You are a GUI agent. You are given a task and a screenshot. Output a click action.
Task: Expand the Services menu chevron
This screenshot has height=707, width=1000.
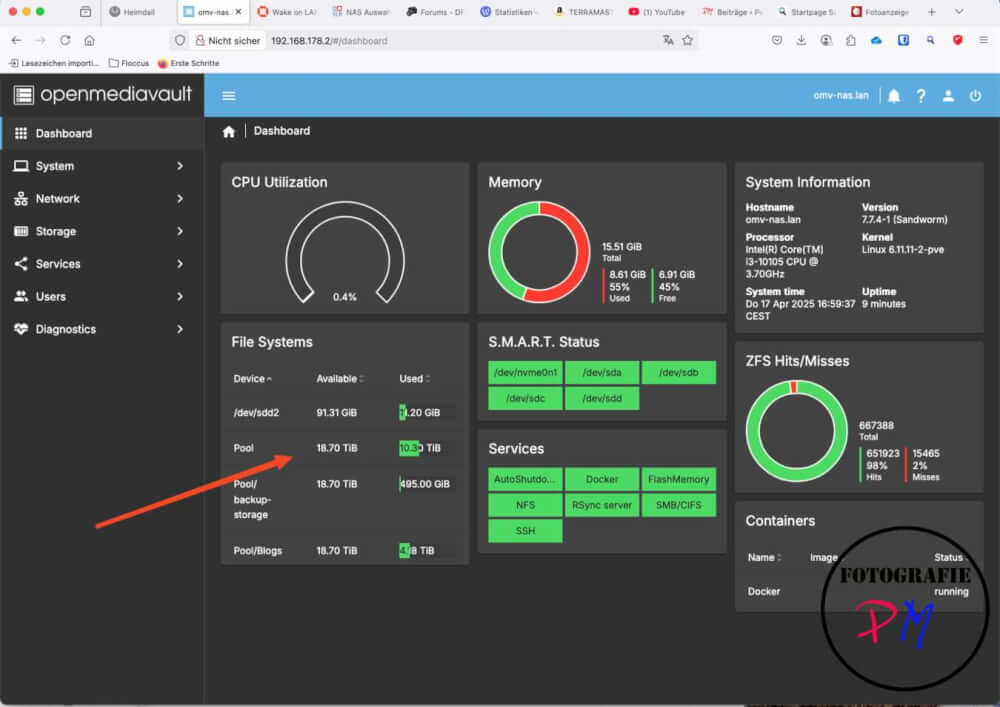[x=180, y=263]
